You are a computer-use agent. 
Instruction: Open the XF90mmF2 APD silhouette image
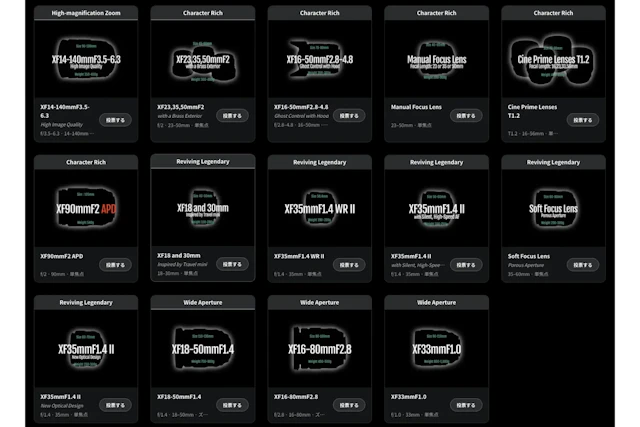(x=86, y=208)
